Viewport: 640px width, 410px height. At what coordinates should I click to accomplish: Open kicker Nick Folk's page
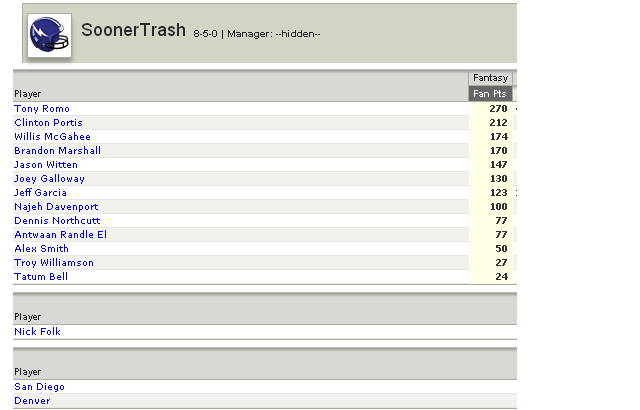(37, 332)
